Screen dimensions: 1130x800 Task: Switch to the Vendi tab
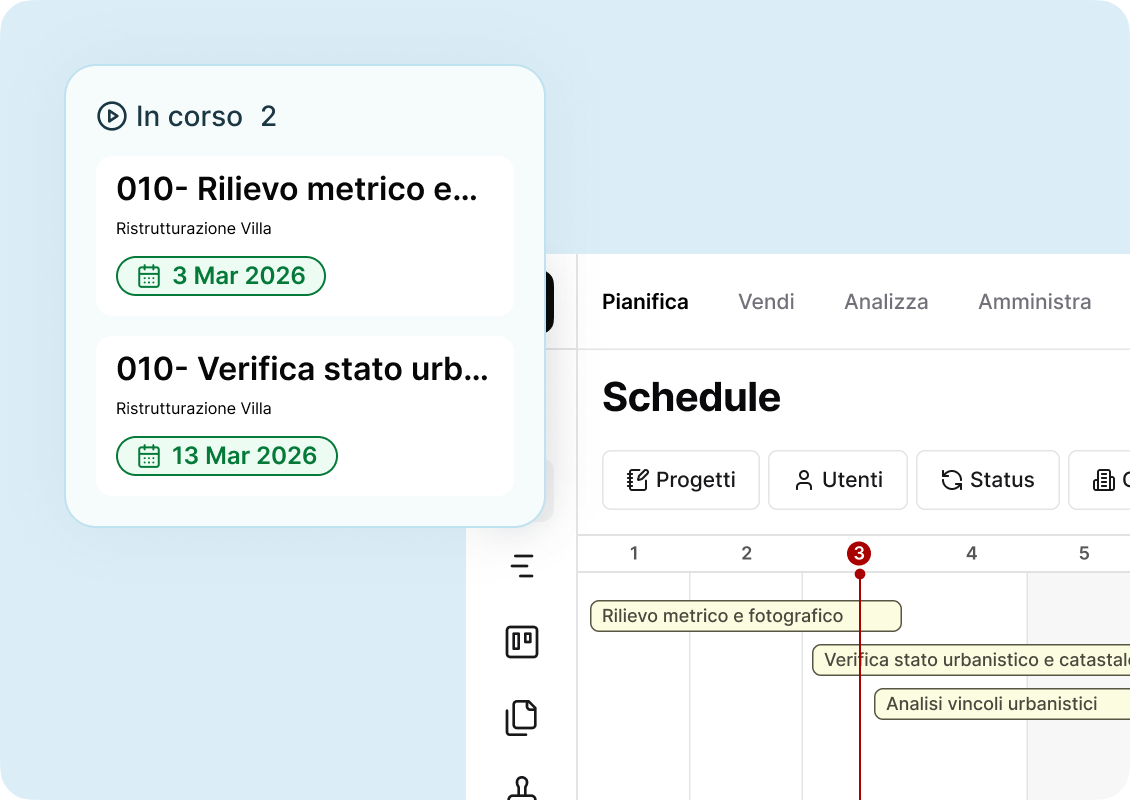click(766, 301)
